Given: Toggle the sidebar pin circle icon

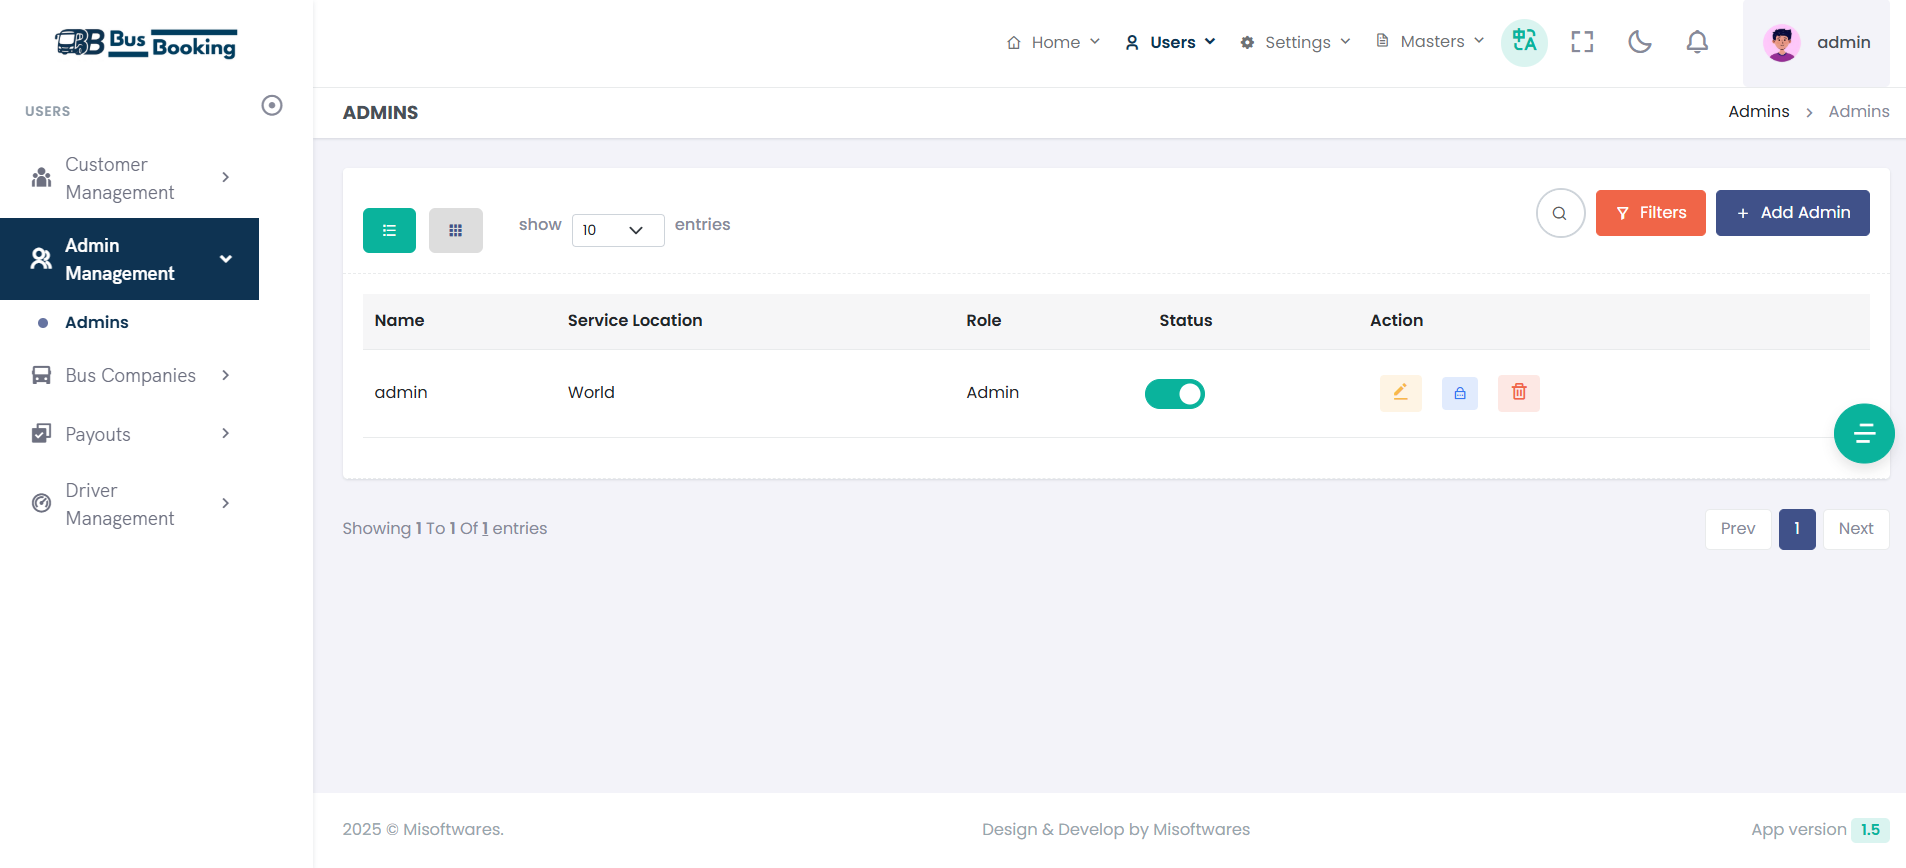Looking at the screenshot, I should 272,105.
